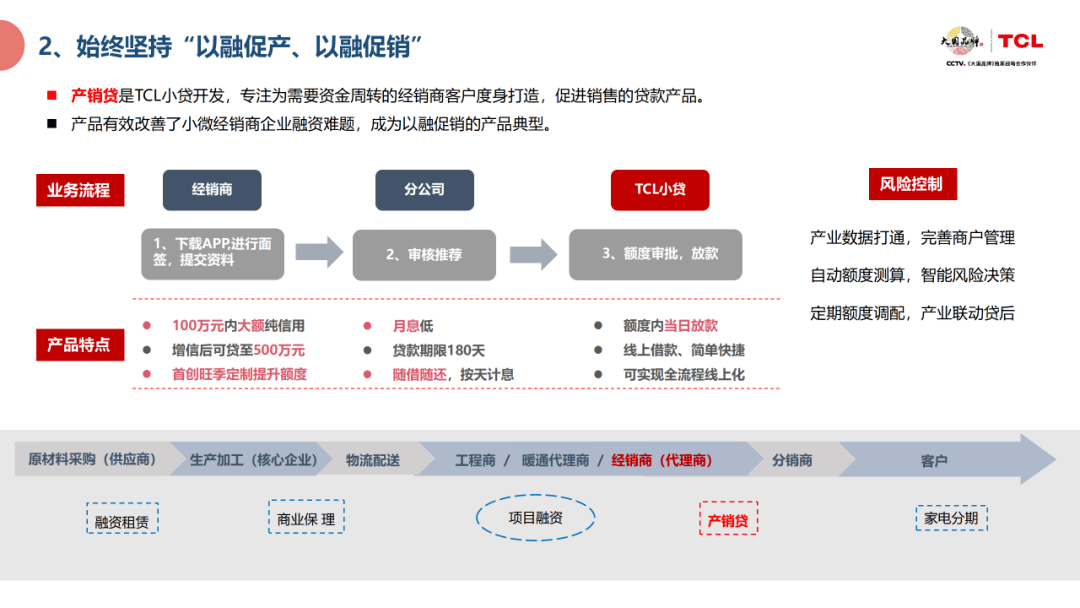This screenshot has height=608, width=1080.
Task: Click text 随借随还，按天计息
Action: [x=453, y=375]
